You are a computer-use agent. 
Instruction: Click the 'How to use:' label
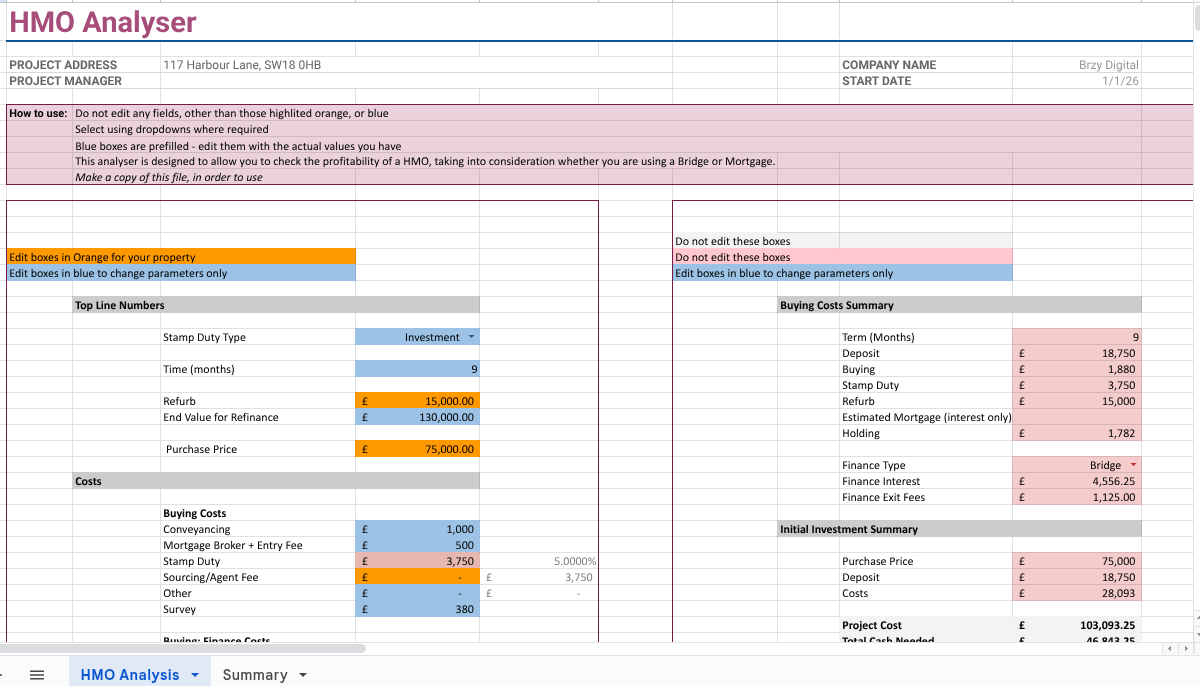click(38, 113)
